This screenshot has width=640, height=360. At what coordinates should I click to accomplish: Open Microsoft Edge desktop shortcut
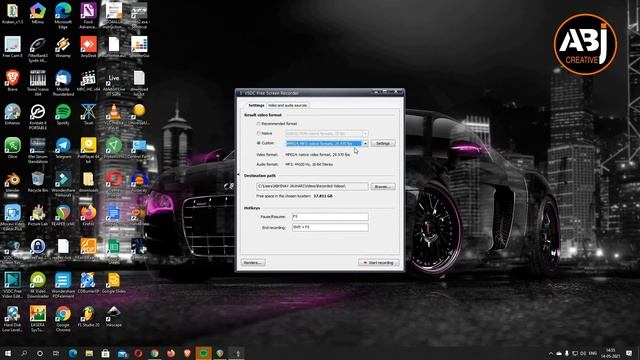pos(63,16)
